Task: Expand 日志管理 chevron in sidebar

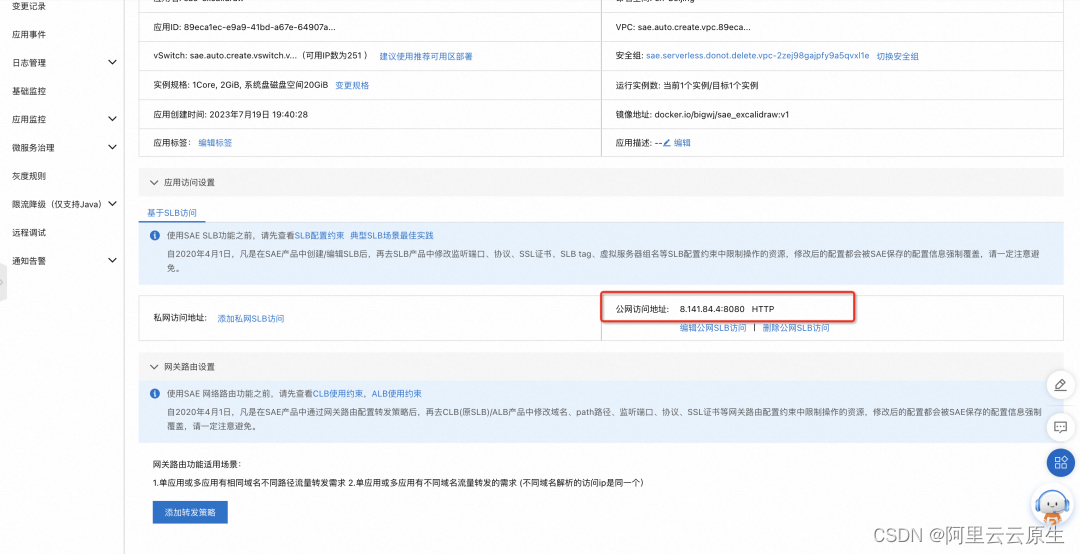Action: coord(113,63)
